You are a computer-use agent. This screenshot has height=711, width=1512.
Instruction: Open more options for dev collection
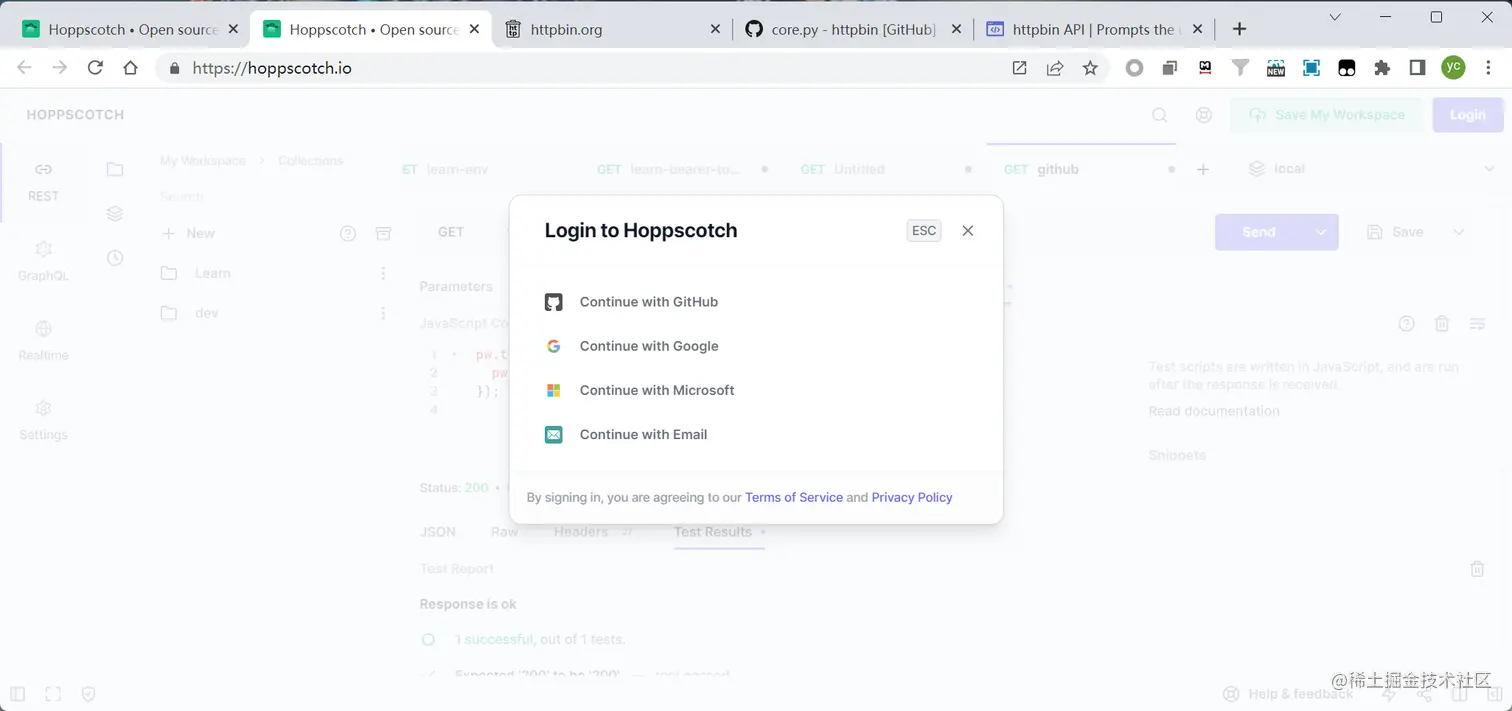383,313
